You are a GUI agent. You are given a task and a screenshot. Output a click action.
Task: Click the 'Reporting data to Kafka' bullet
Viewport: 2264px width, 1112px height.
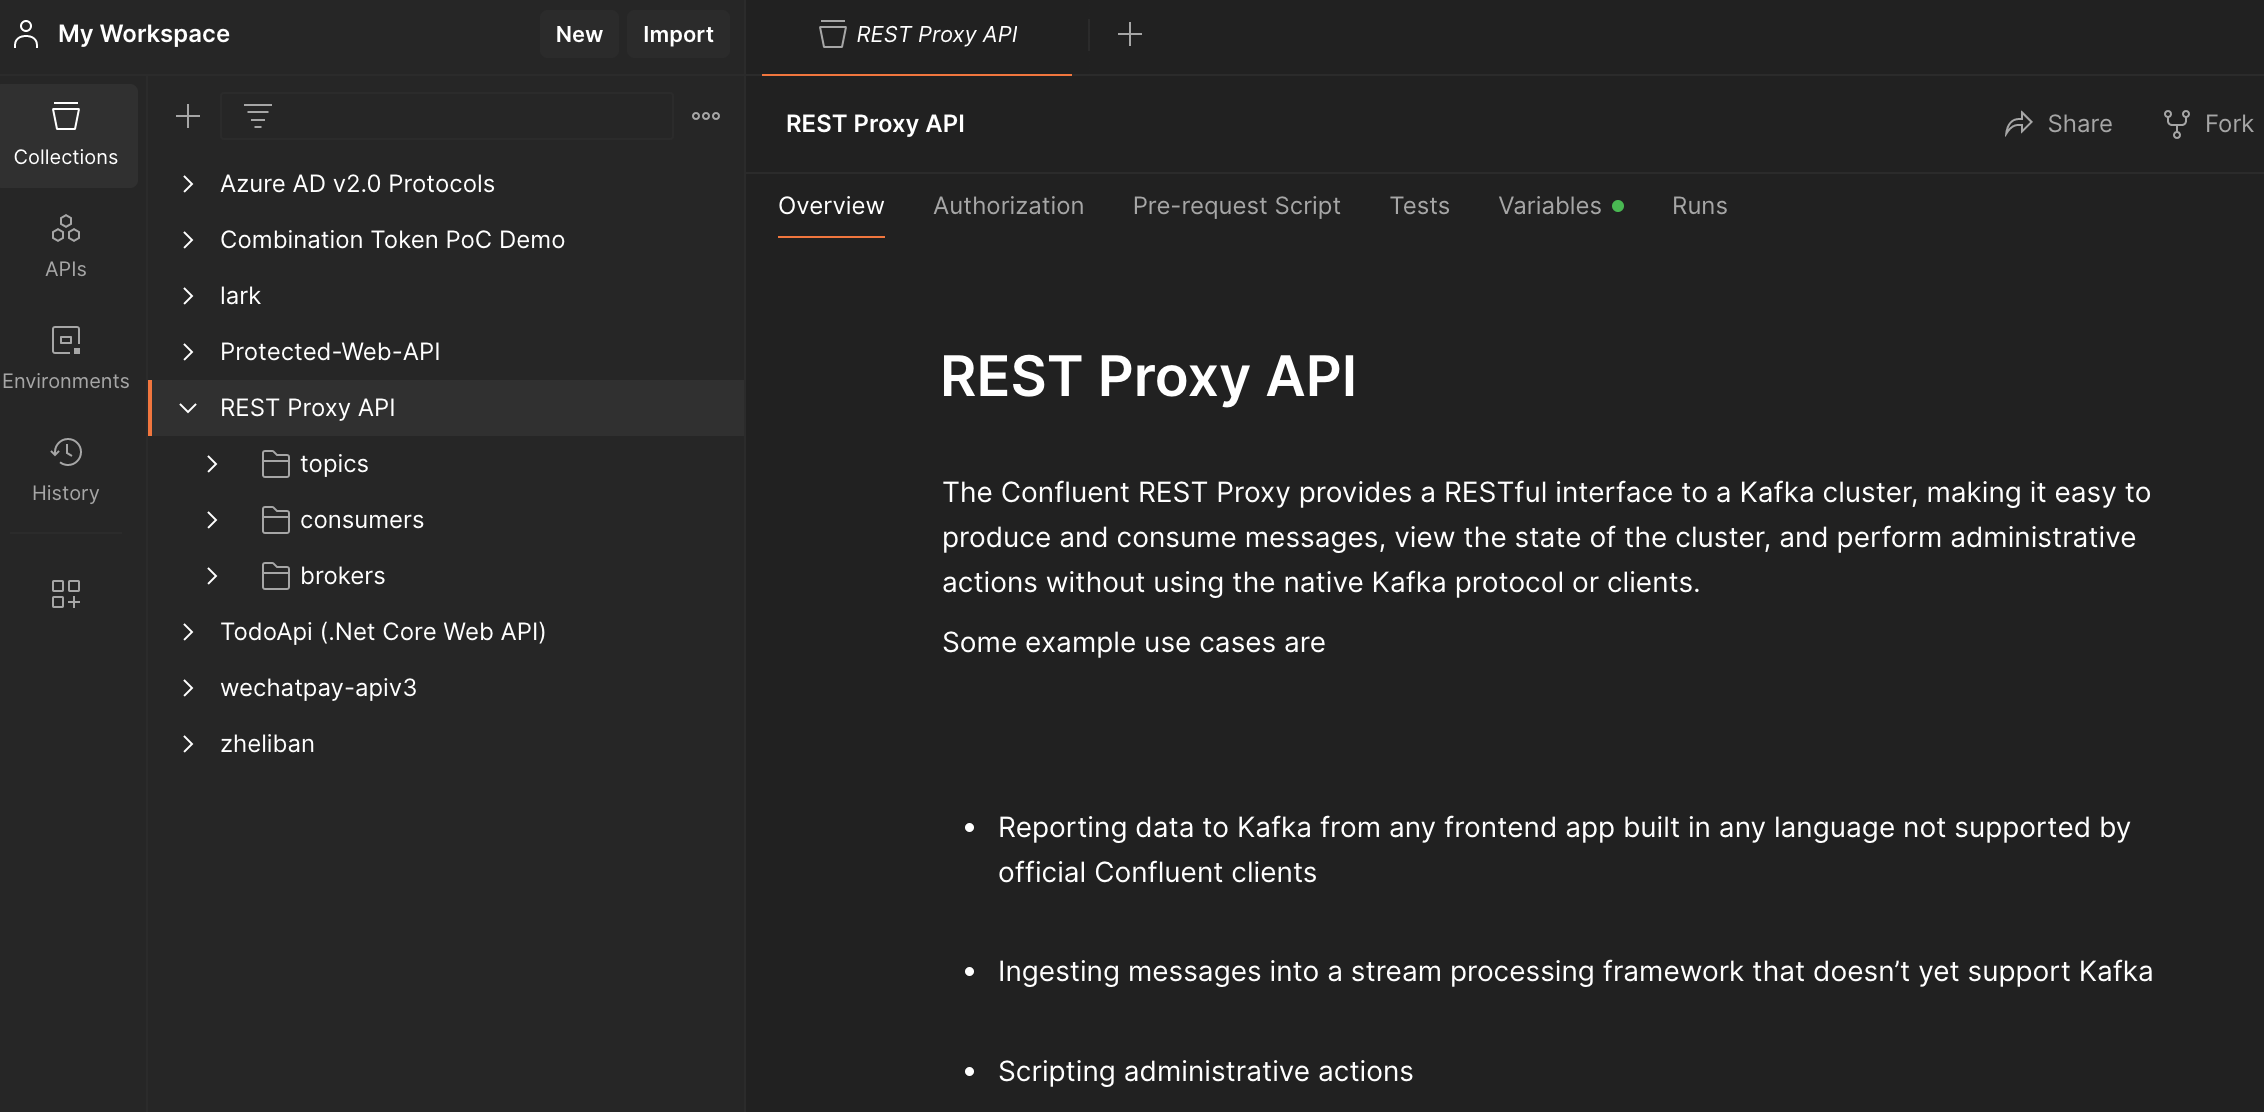point(1564,849)
